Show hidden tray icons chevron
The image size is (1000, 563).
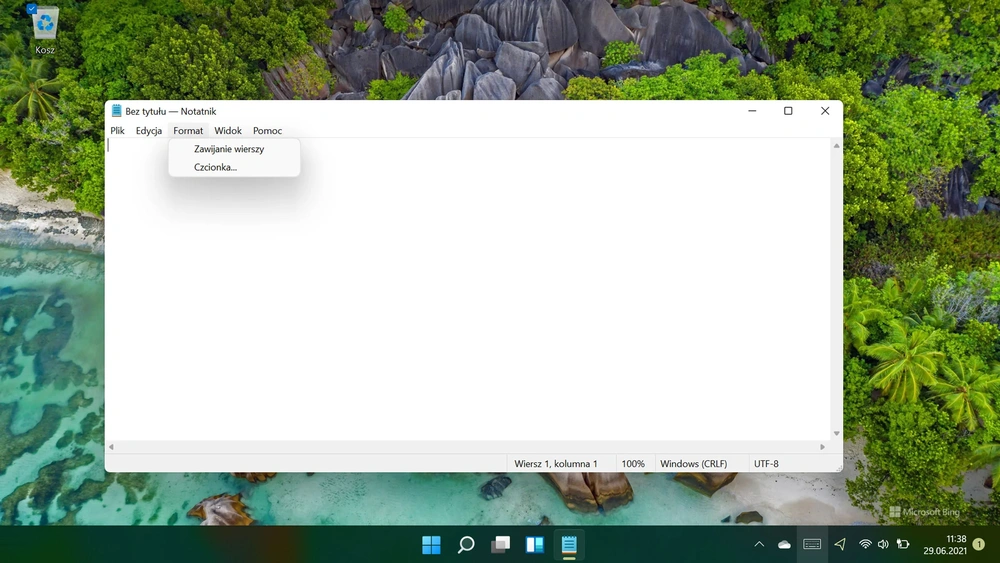759,545
